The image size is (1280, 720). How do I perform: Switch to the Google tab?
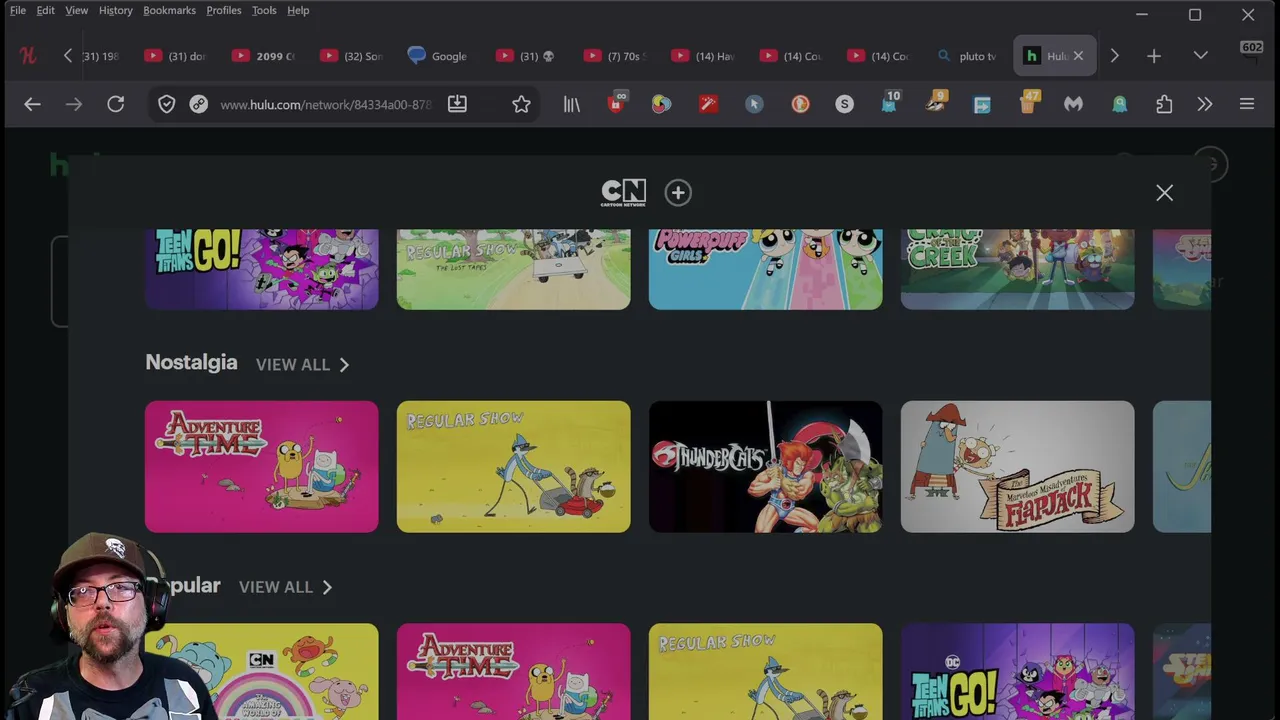(438, 56)
